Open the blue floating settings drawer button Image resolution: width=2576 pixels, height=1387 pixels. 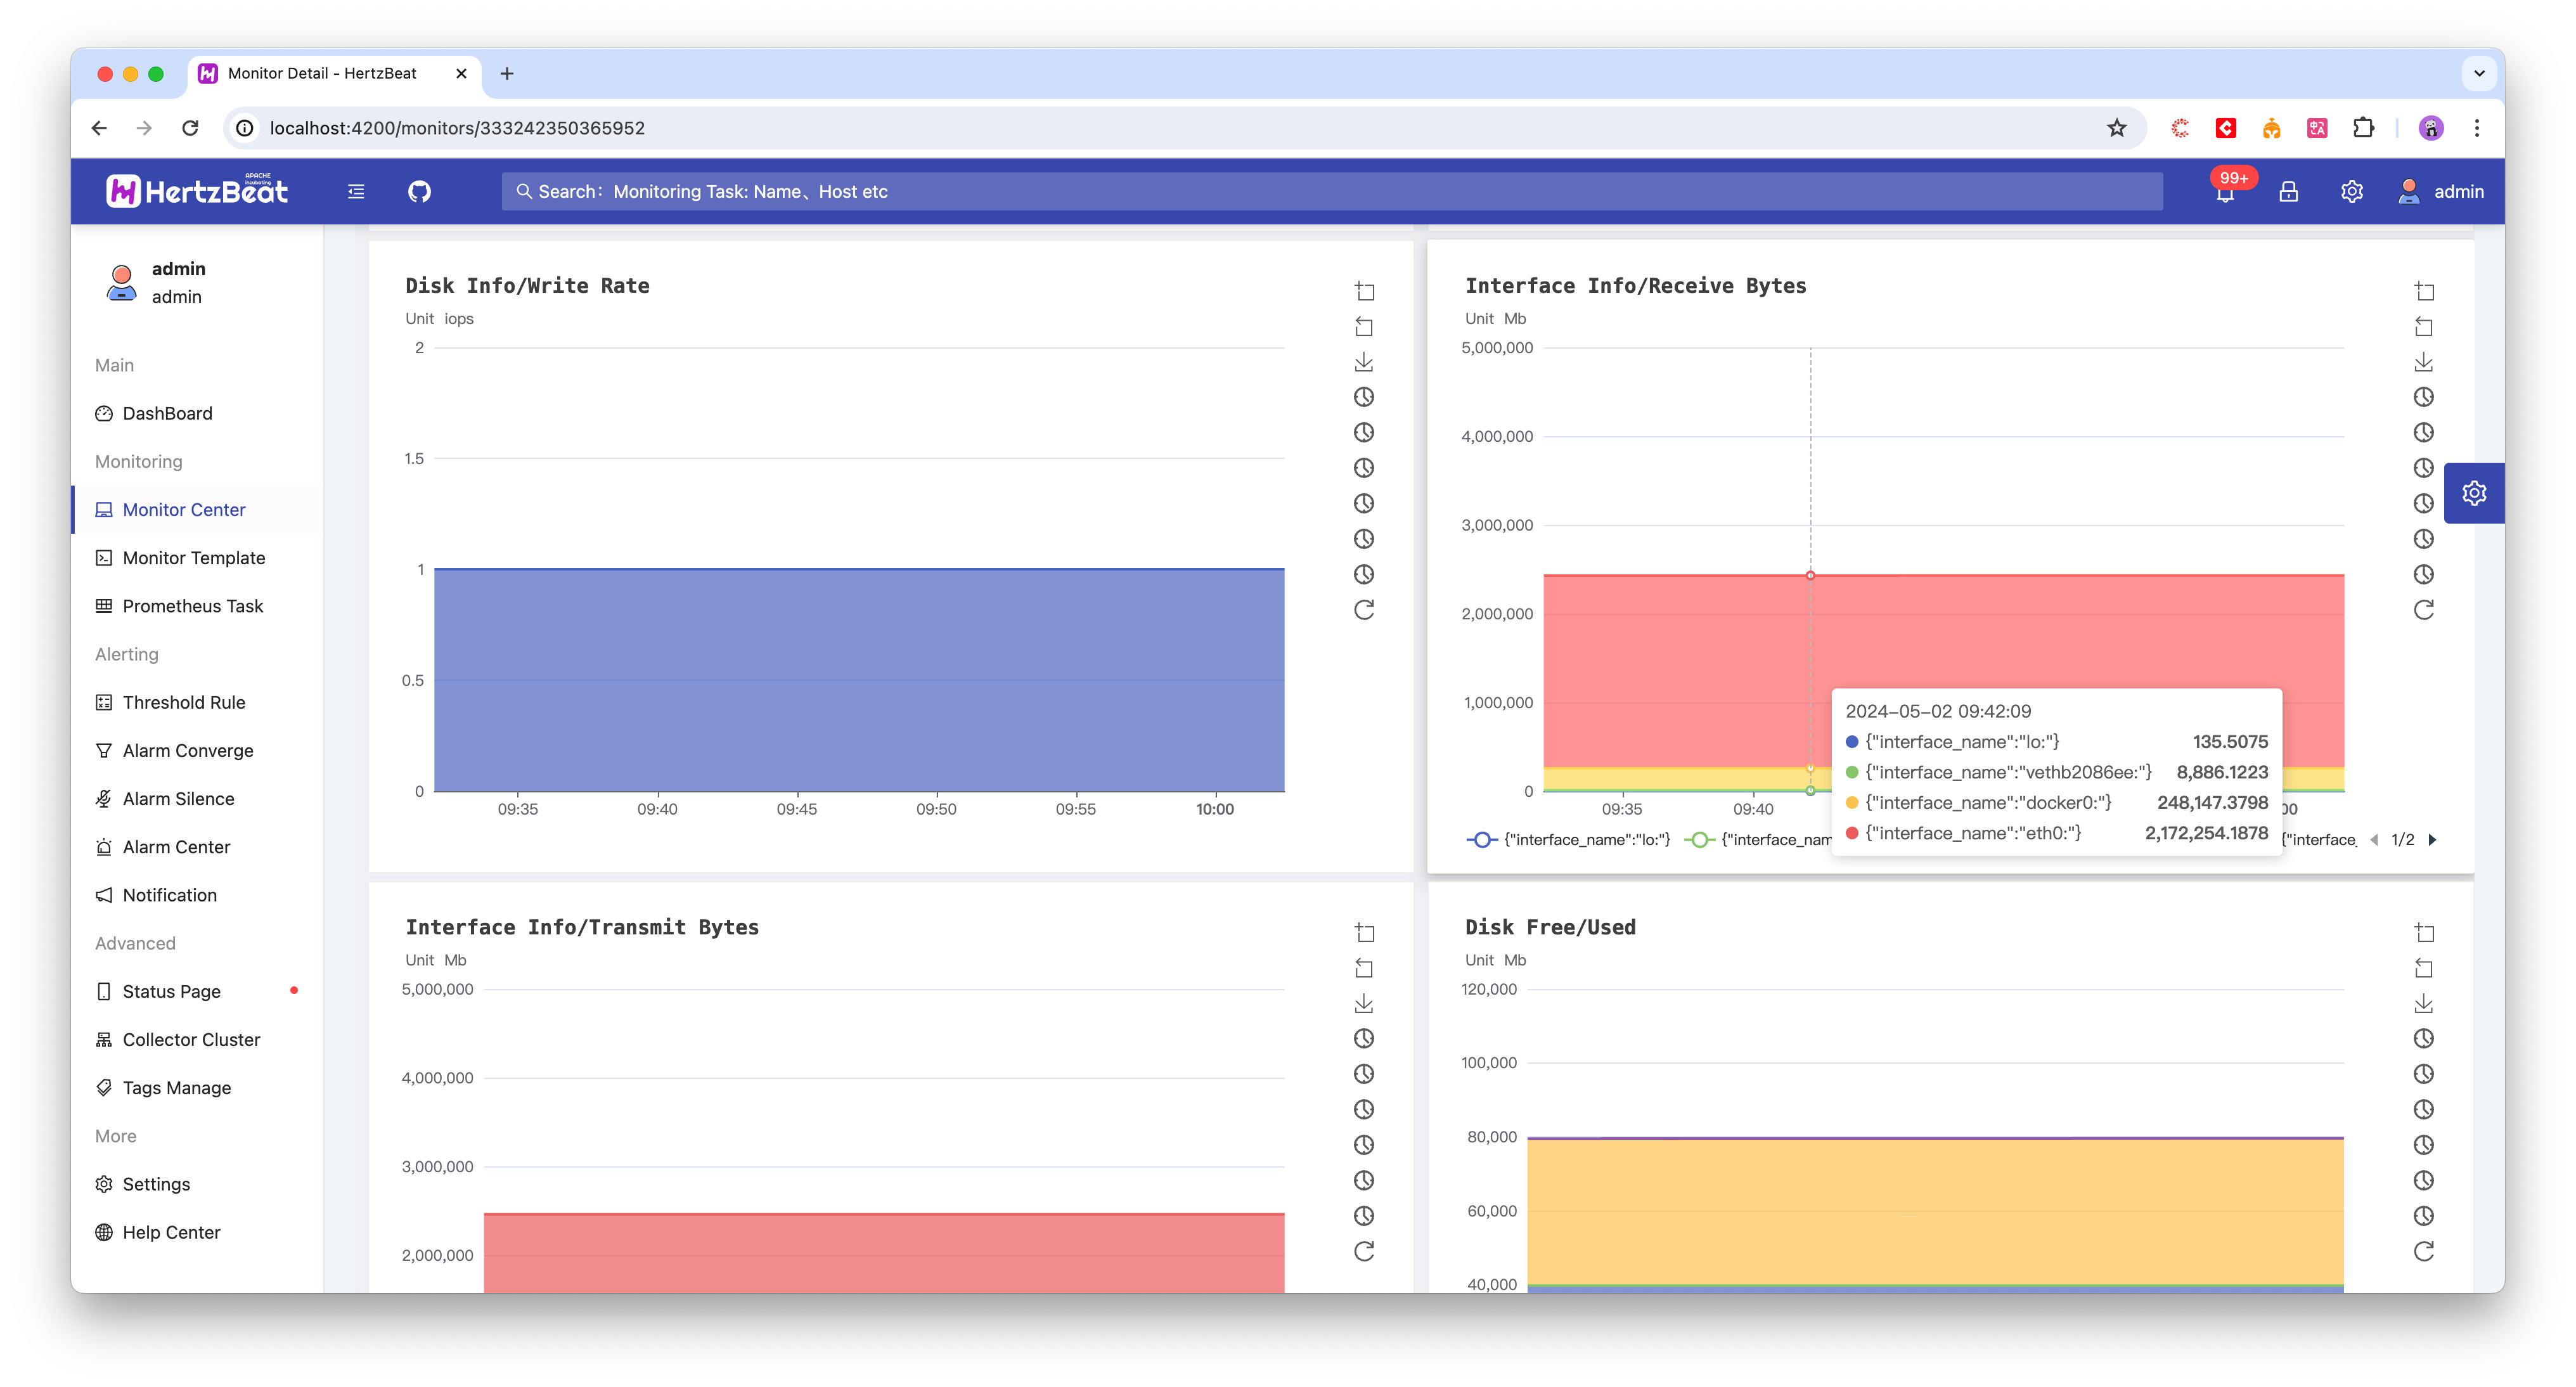pyautogui.click(x=2474, y=493)
